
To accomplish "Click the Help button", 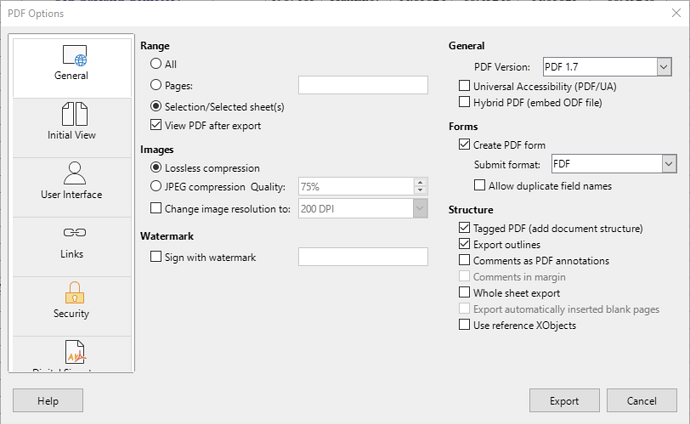I will [x=48, y=401].
